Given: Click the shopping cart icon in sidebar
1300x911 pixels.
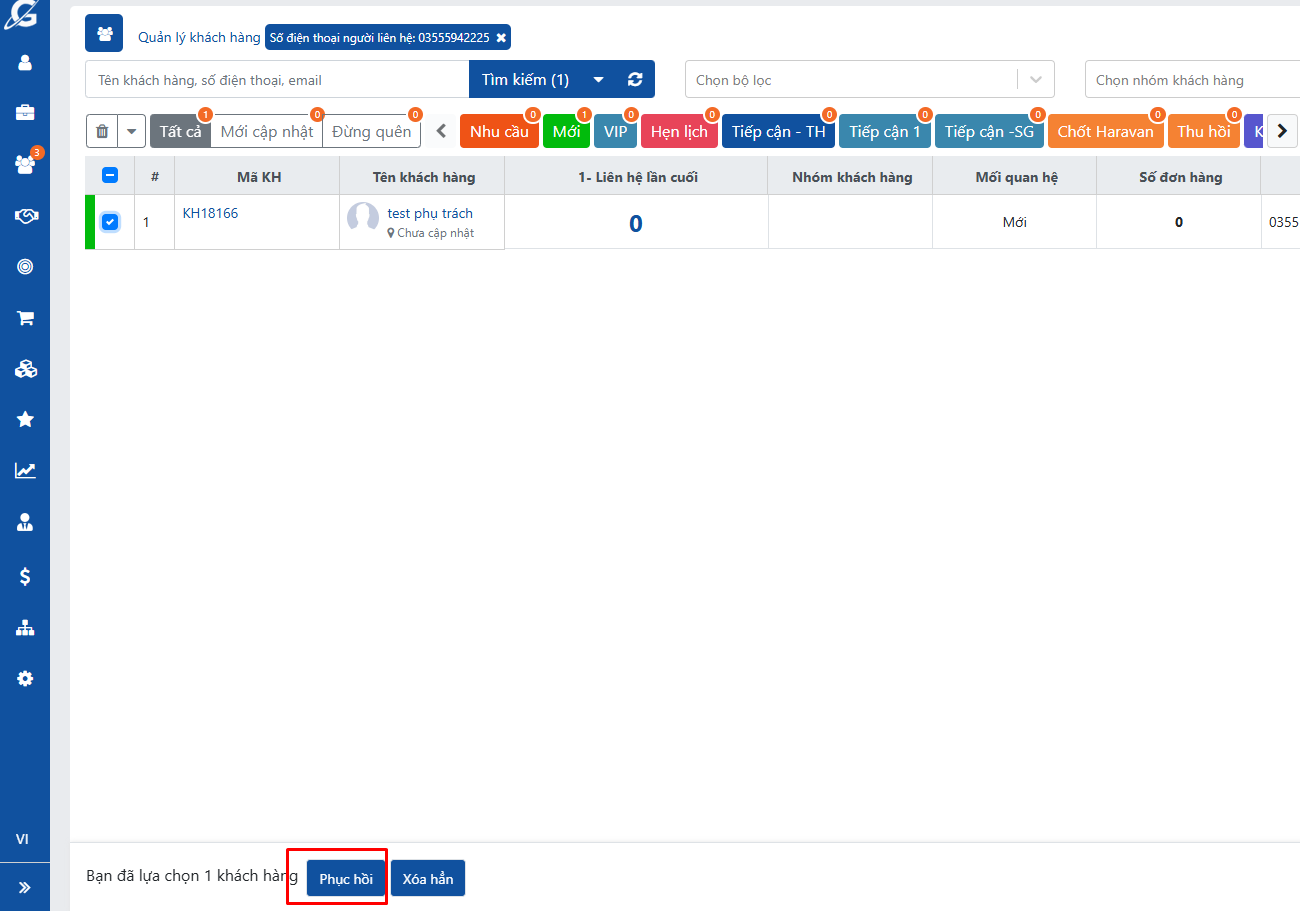Looking at the screenshot, I should (x=25, y=318).
